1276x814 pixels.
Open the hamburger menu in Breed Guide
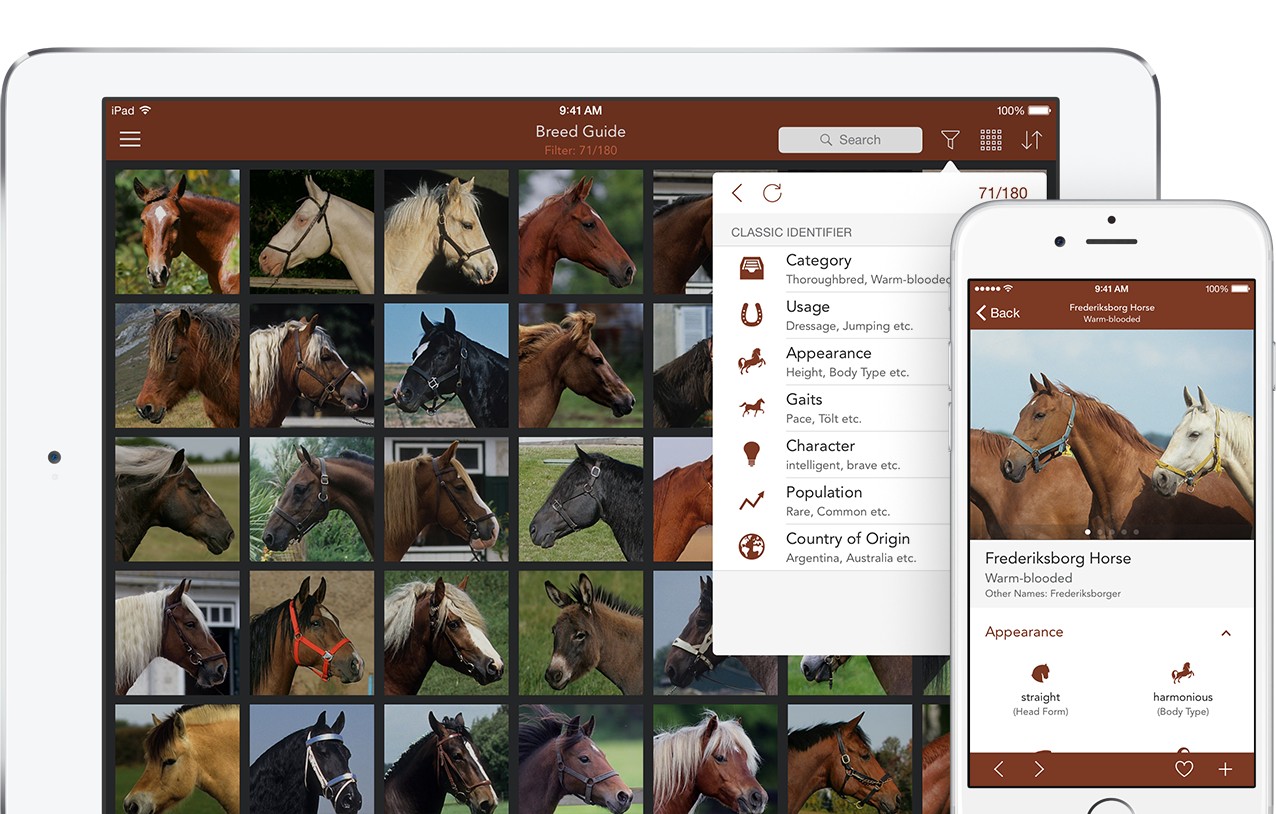(x=130, y=140)
